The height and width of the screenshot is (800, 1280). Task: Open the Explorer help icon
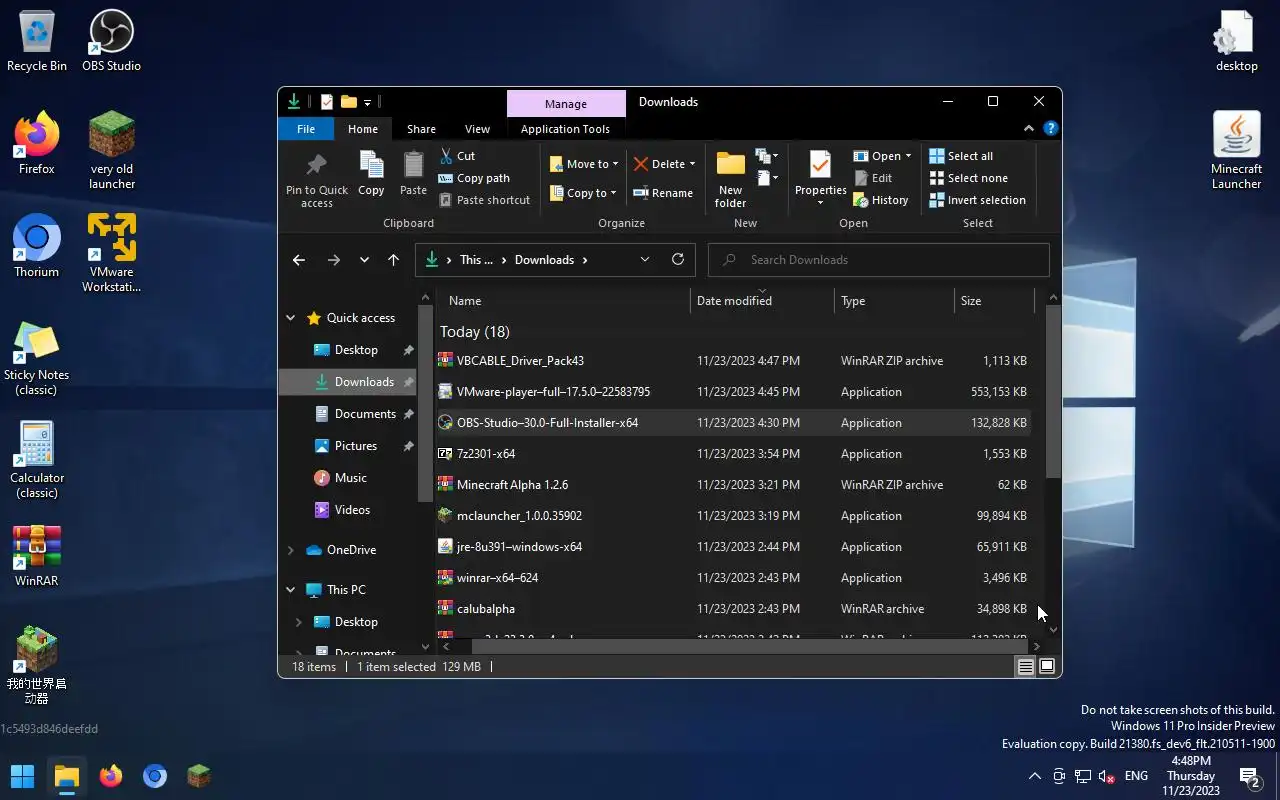1050,128
